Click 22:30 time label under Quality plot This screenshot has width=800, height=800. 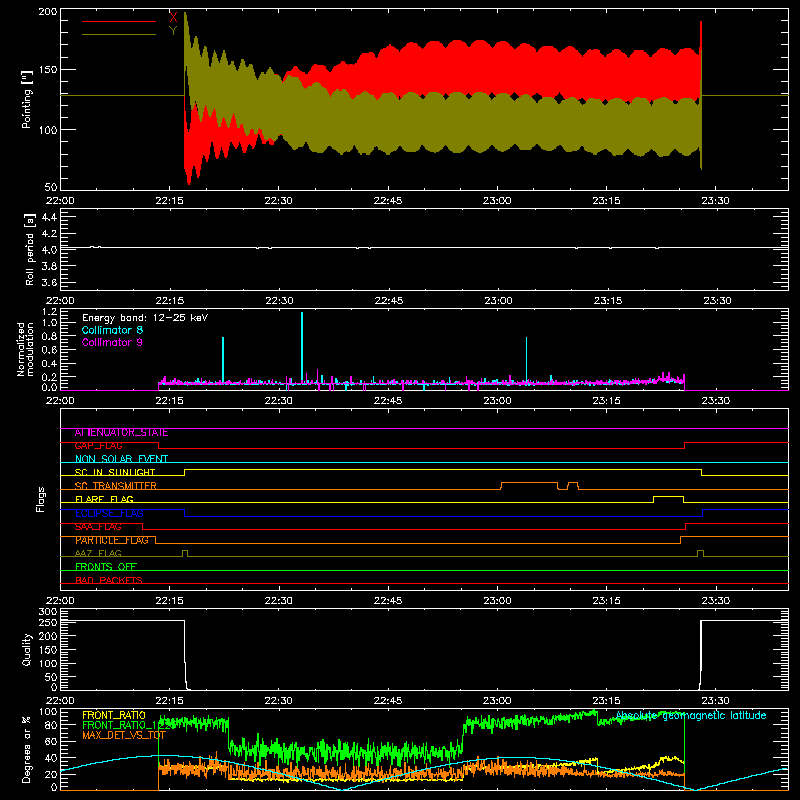(279, 701)
